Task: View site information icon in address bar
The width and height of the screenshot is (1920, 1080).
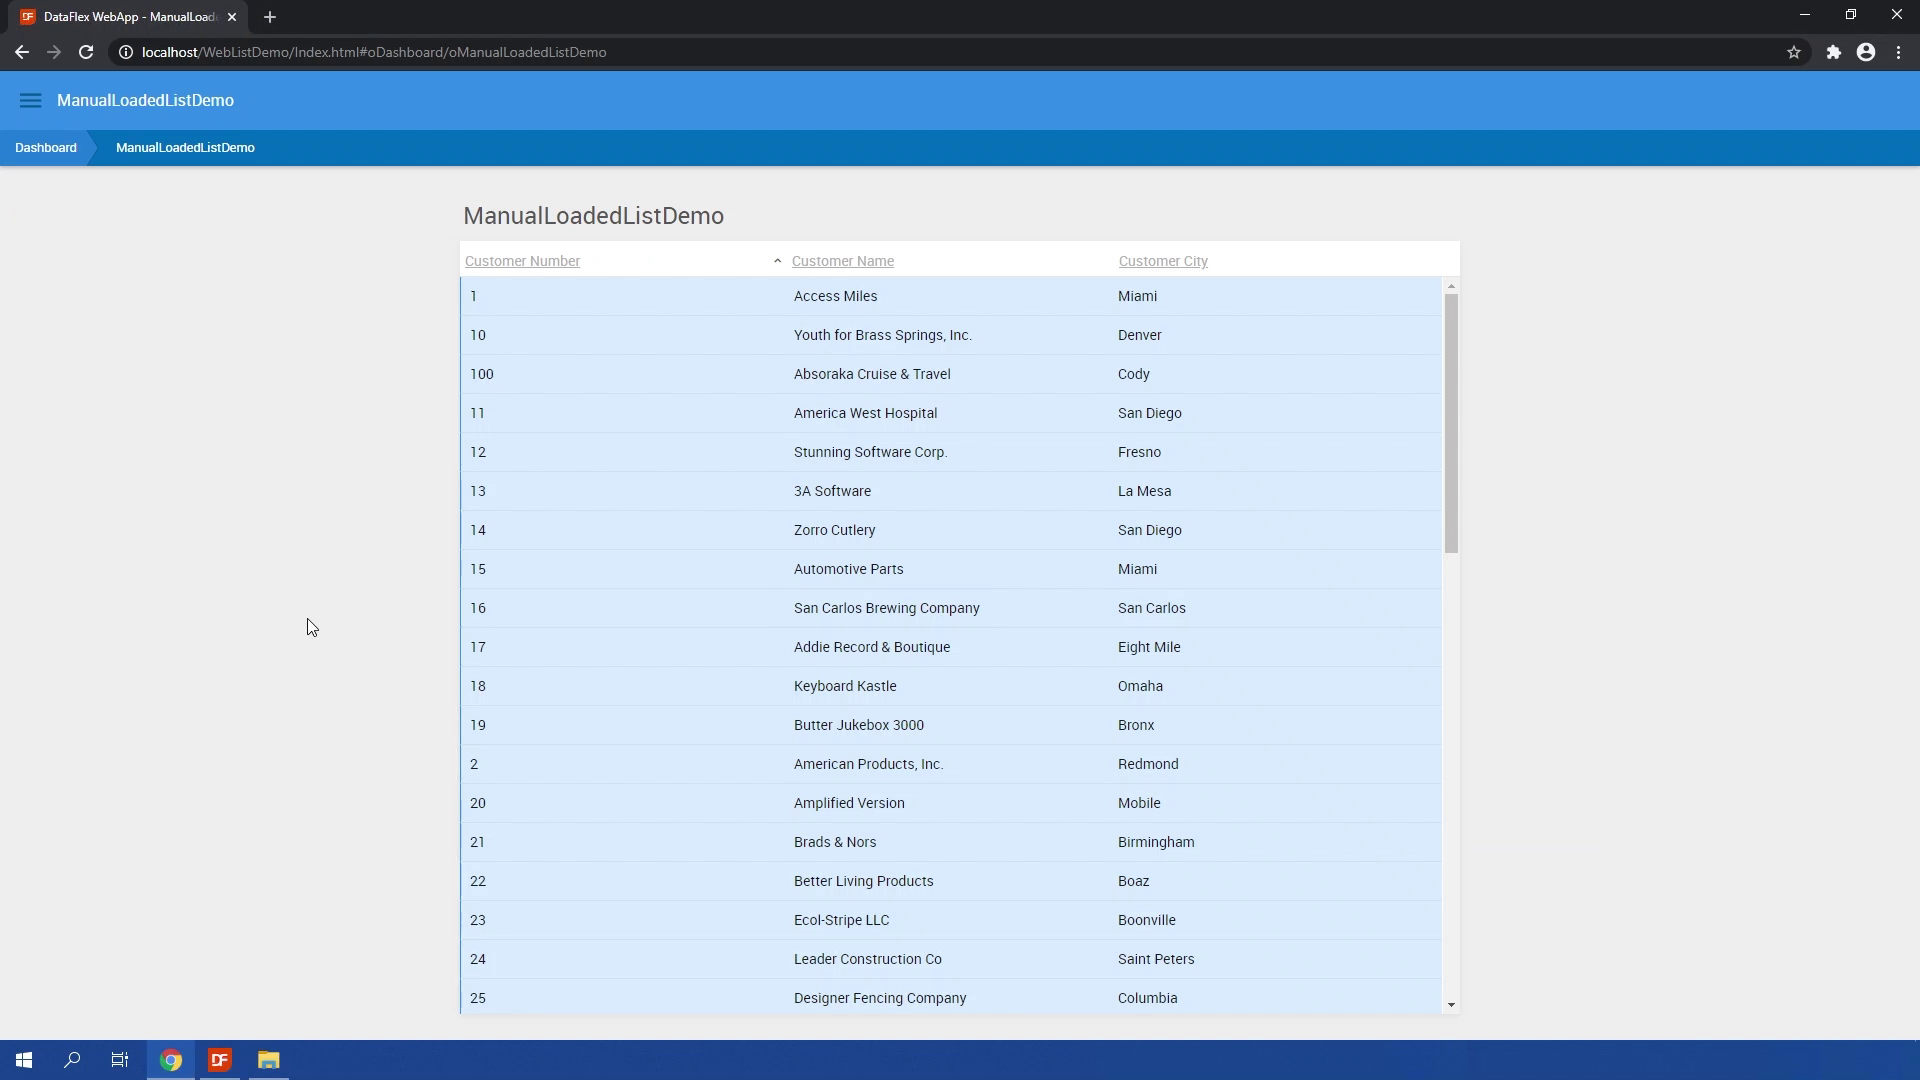Action: 126,52
